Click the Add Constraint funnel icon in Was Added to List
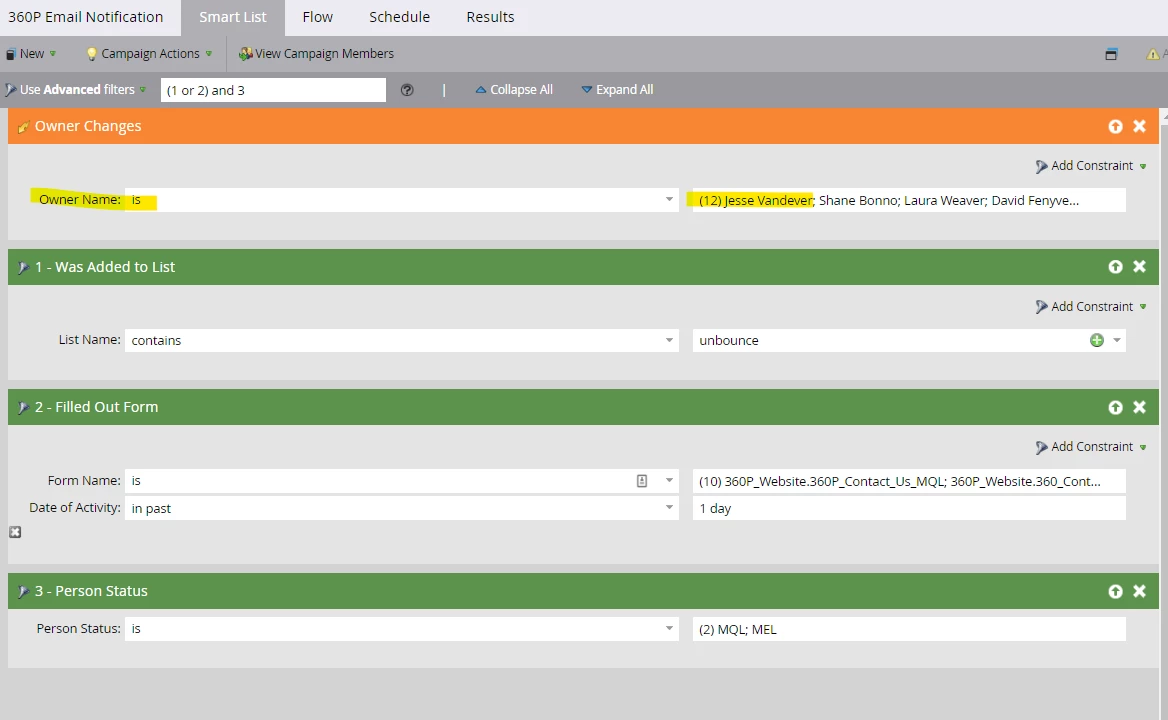The image size is (1168, 720). coord(1041,307)
